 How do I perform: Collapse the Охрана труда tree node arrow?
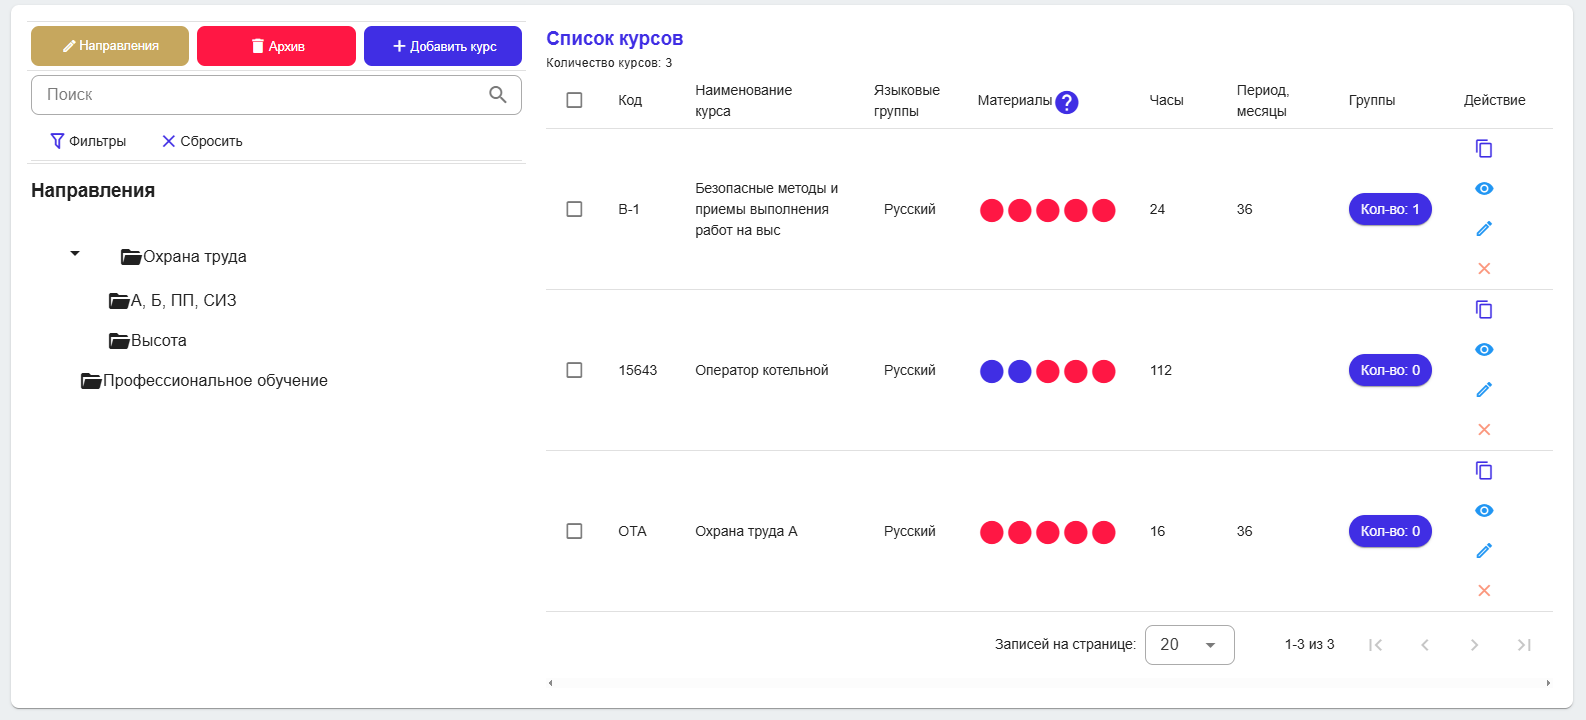tap(75, 254)
